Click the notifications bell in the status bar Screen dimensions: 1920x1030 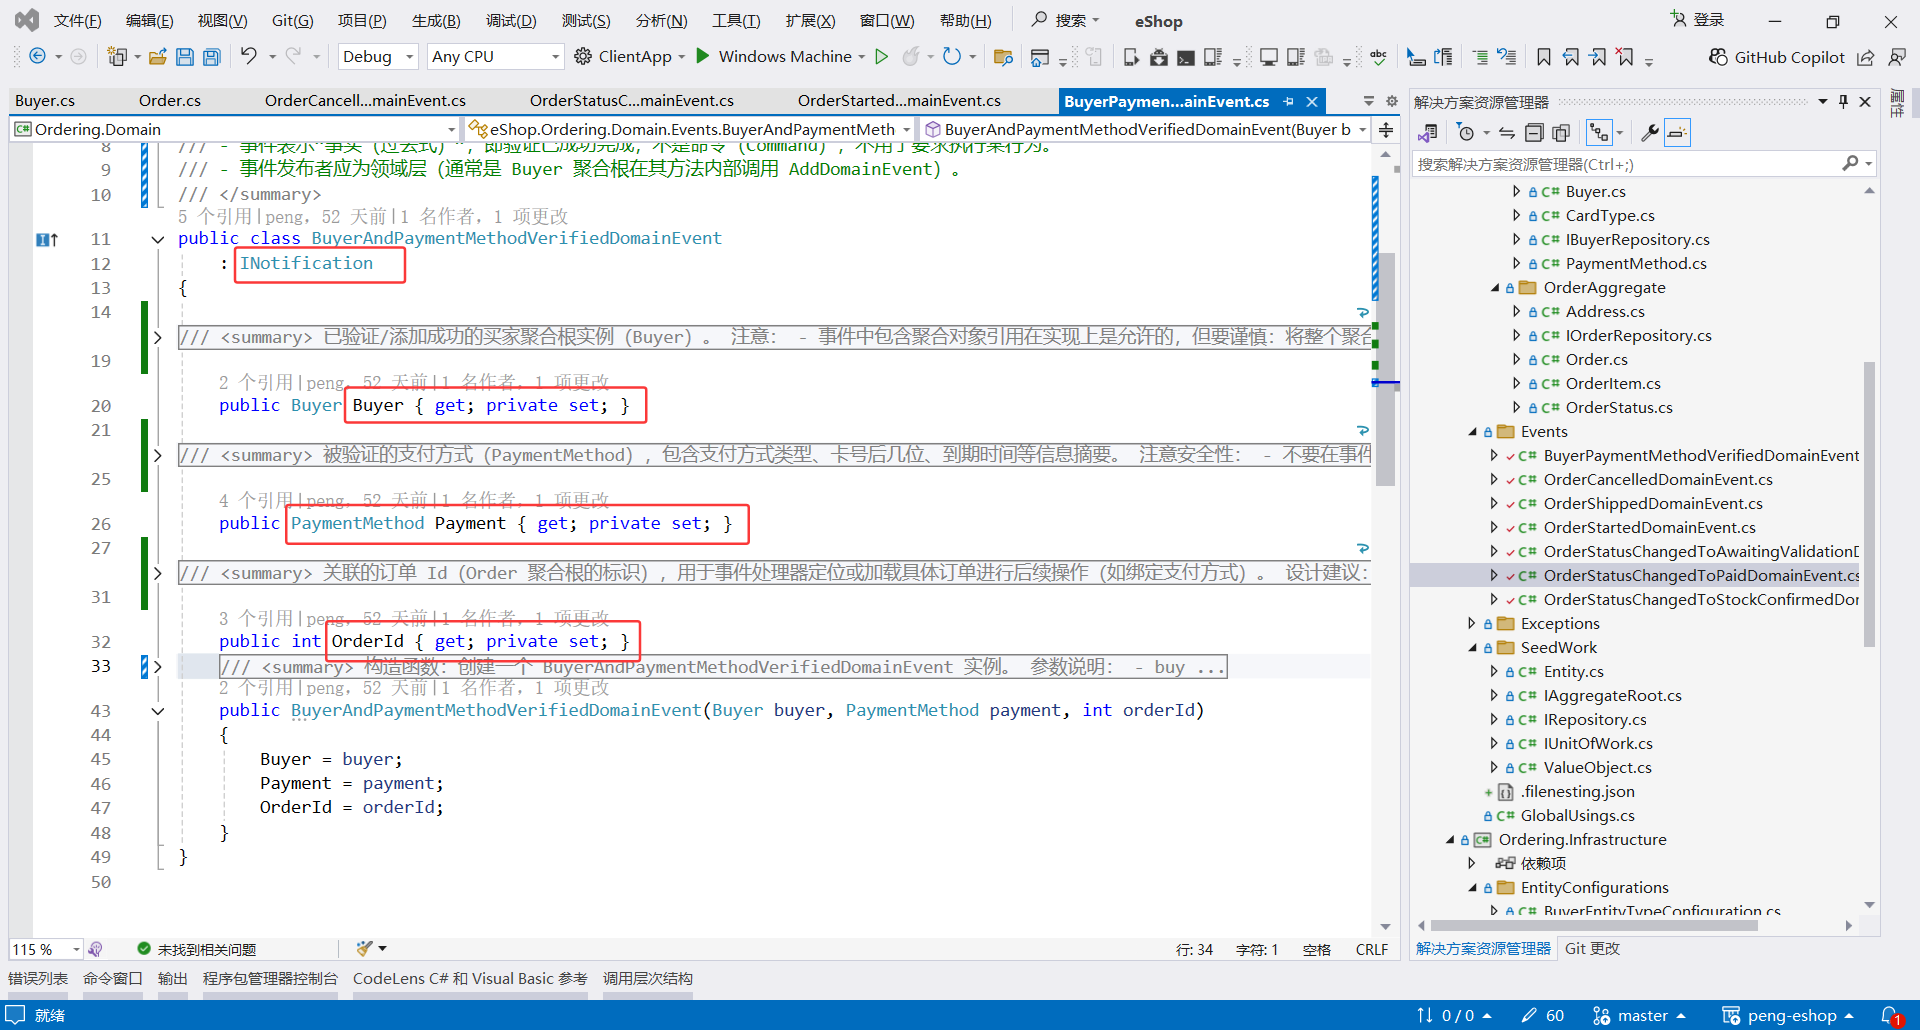click(1891, 1016)
